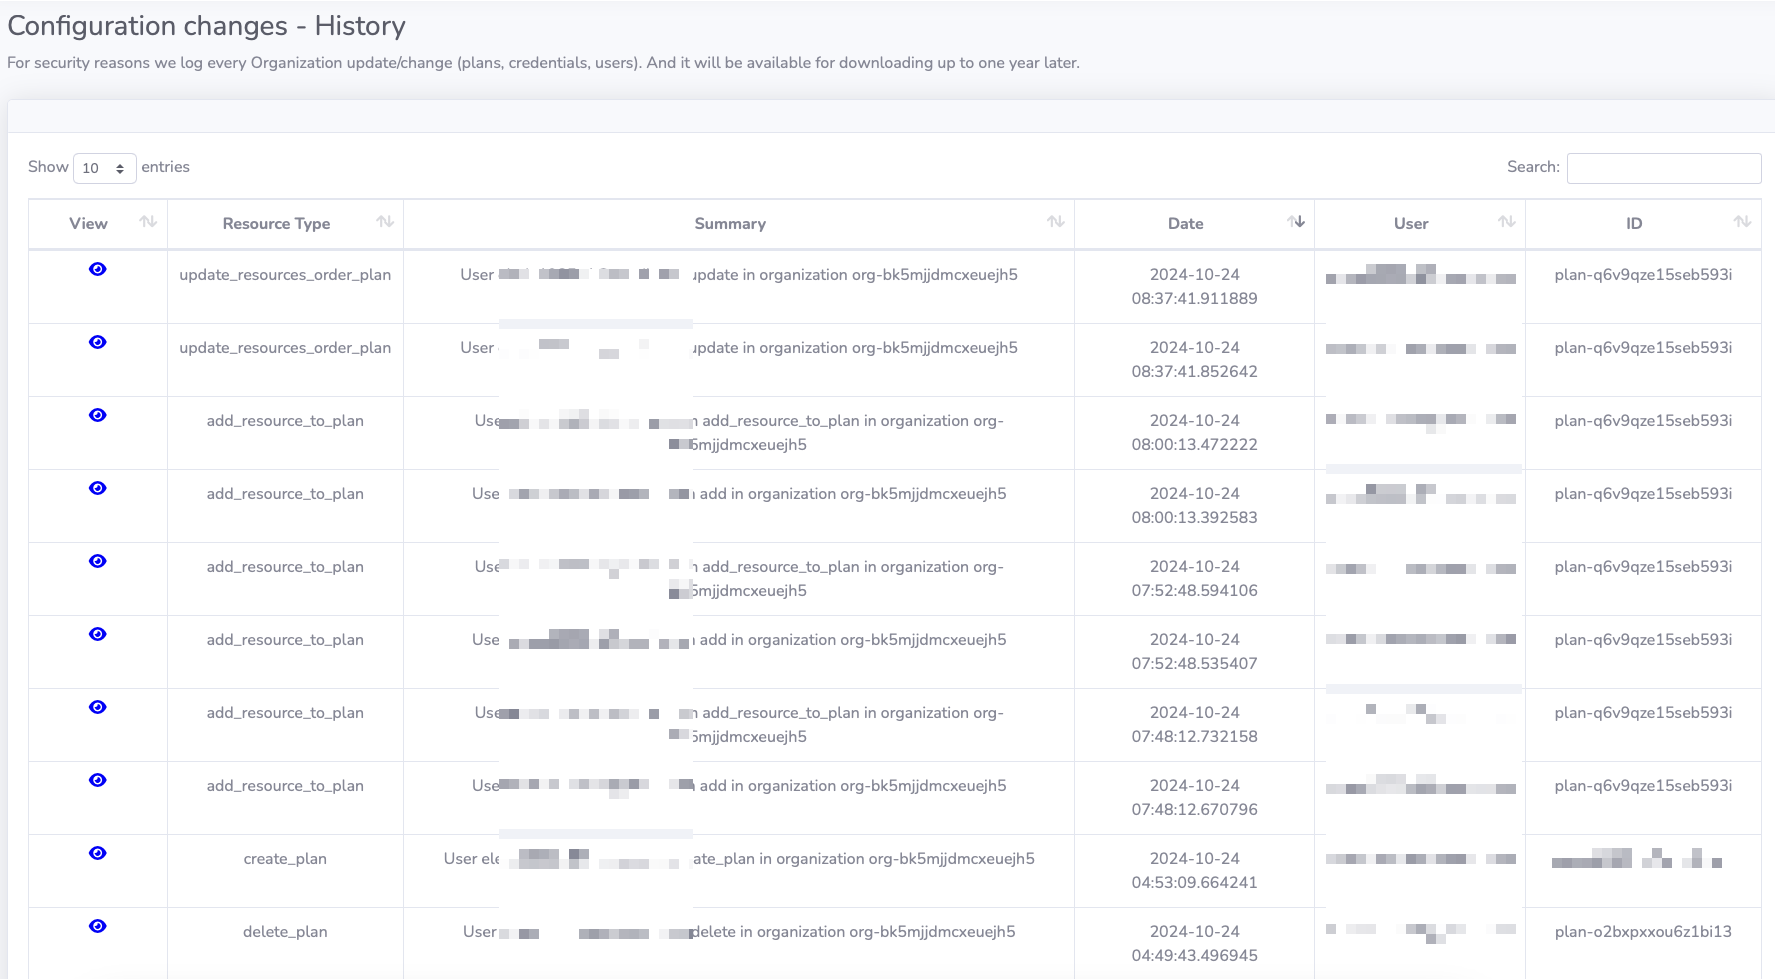Click plan-o2bxpxxou6z1bi13 ID in the delete_plan row
The height and width of the screenshot is (979, 1775).
coord(1642,932)
